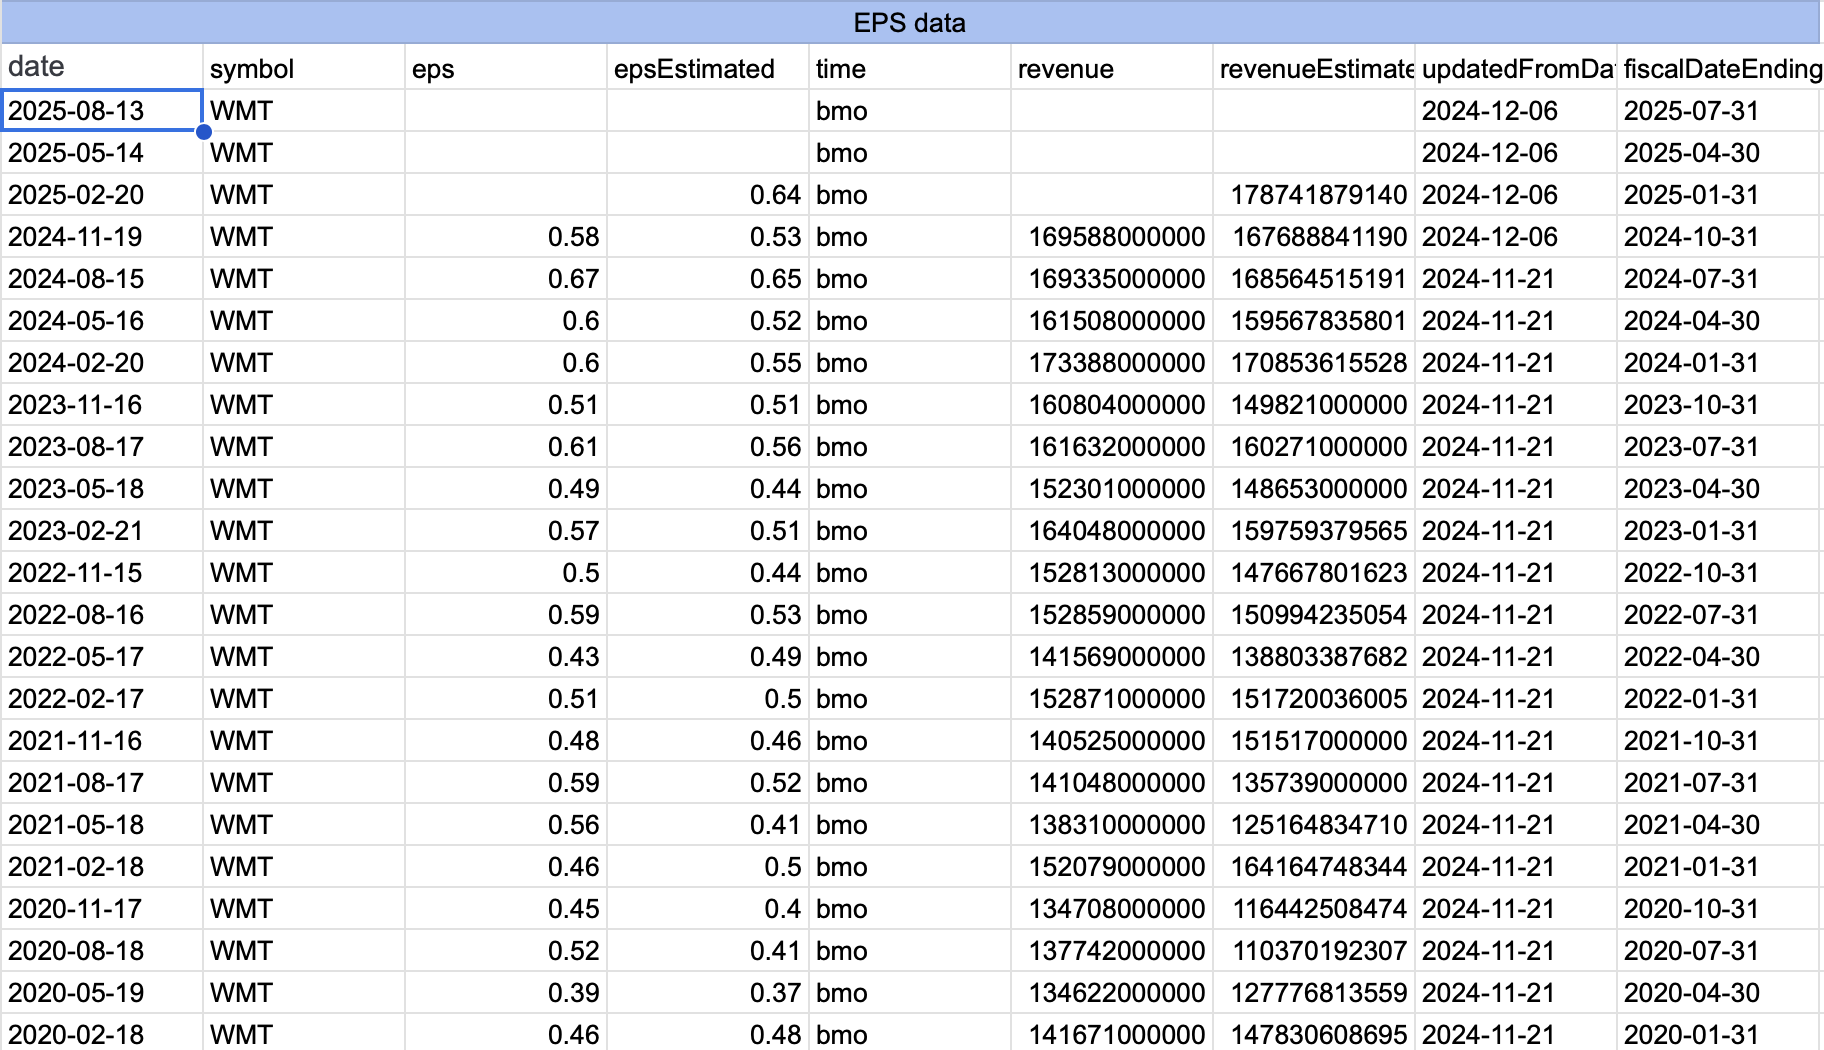Select the revenue column header

click(x=1112, y=67)
